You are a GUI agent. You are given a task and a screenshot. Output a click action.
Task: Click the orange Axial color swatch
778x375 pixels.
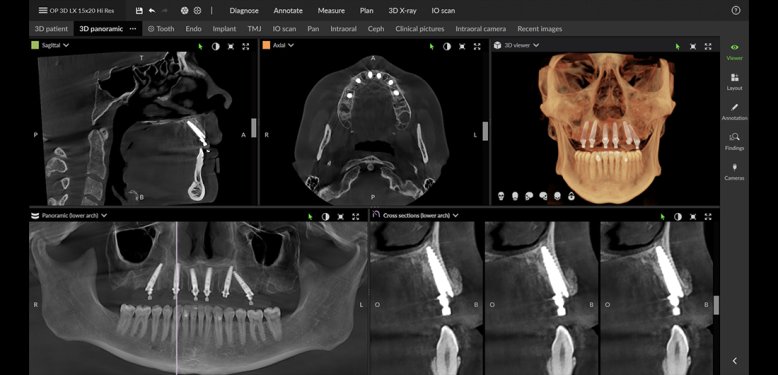coord(266,45)
